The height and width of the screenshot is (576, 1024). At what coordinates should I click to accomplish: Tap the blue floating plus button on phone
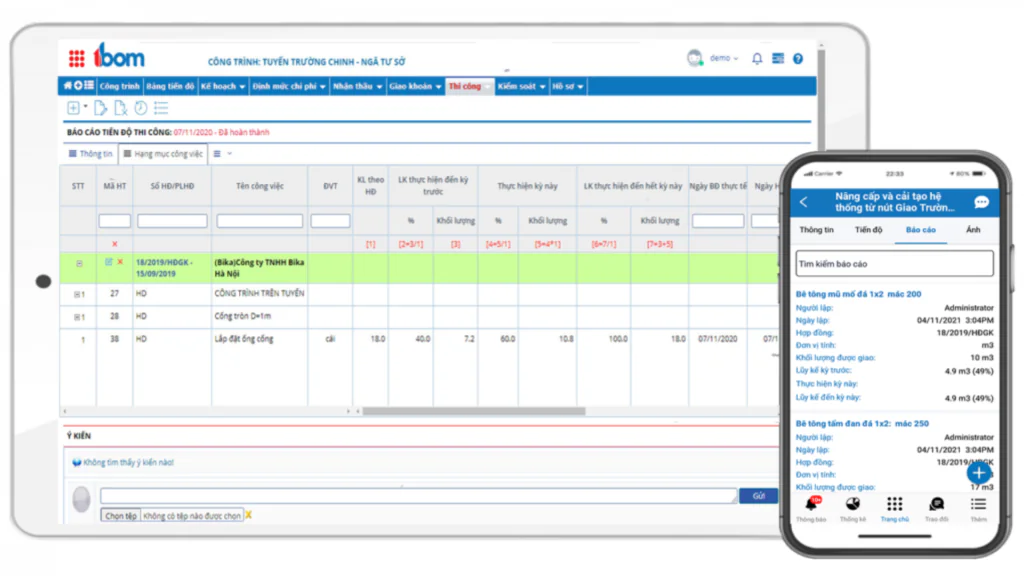pyautogui.click(x=978, y=473)
